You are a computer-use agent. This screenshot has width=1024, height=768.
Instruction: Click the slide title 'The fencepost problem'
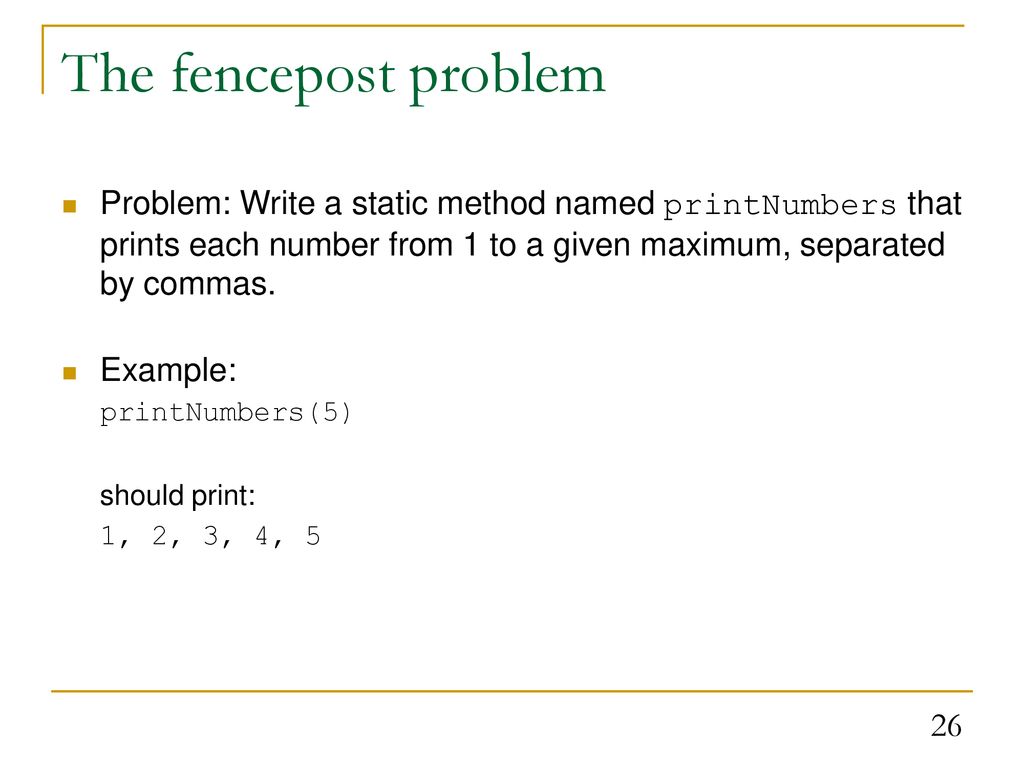click(x=333, y=76)
